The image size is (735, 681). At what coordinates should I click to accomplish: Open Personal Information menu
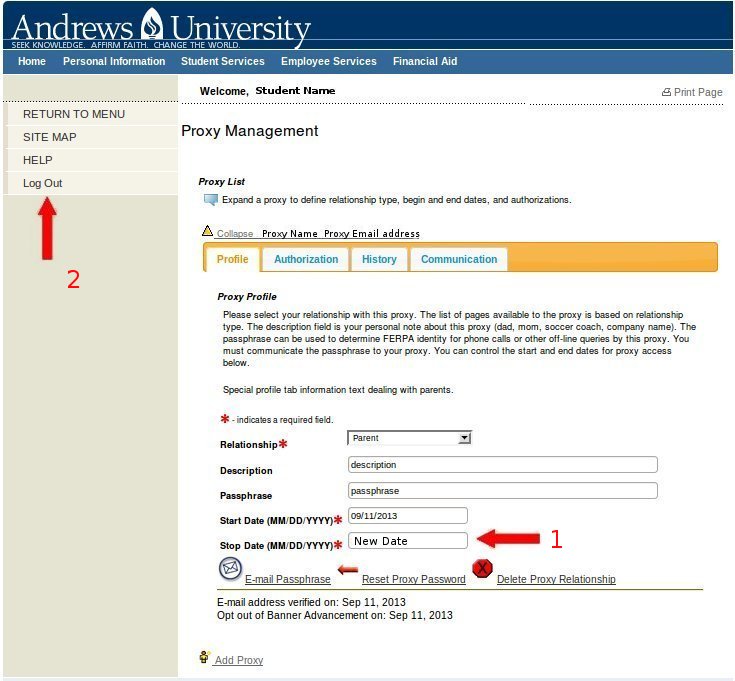point(114,61)
